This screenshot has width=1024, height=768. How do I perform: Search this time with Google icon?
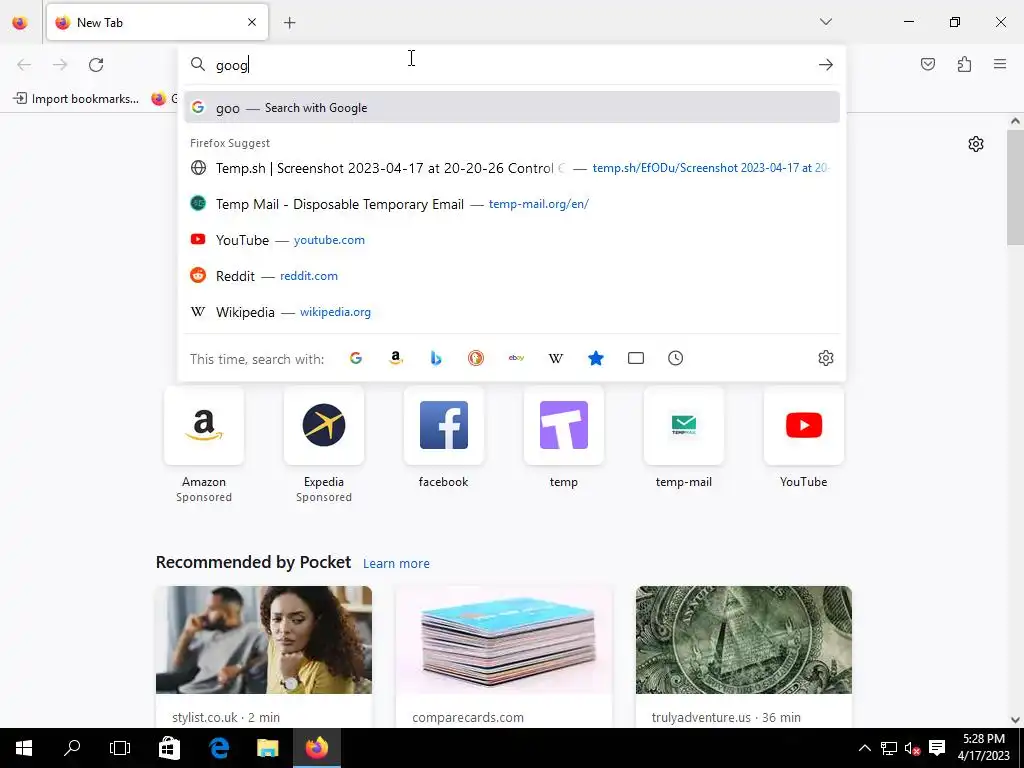[356, 358]
